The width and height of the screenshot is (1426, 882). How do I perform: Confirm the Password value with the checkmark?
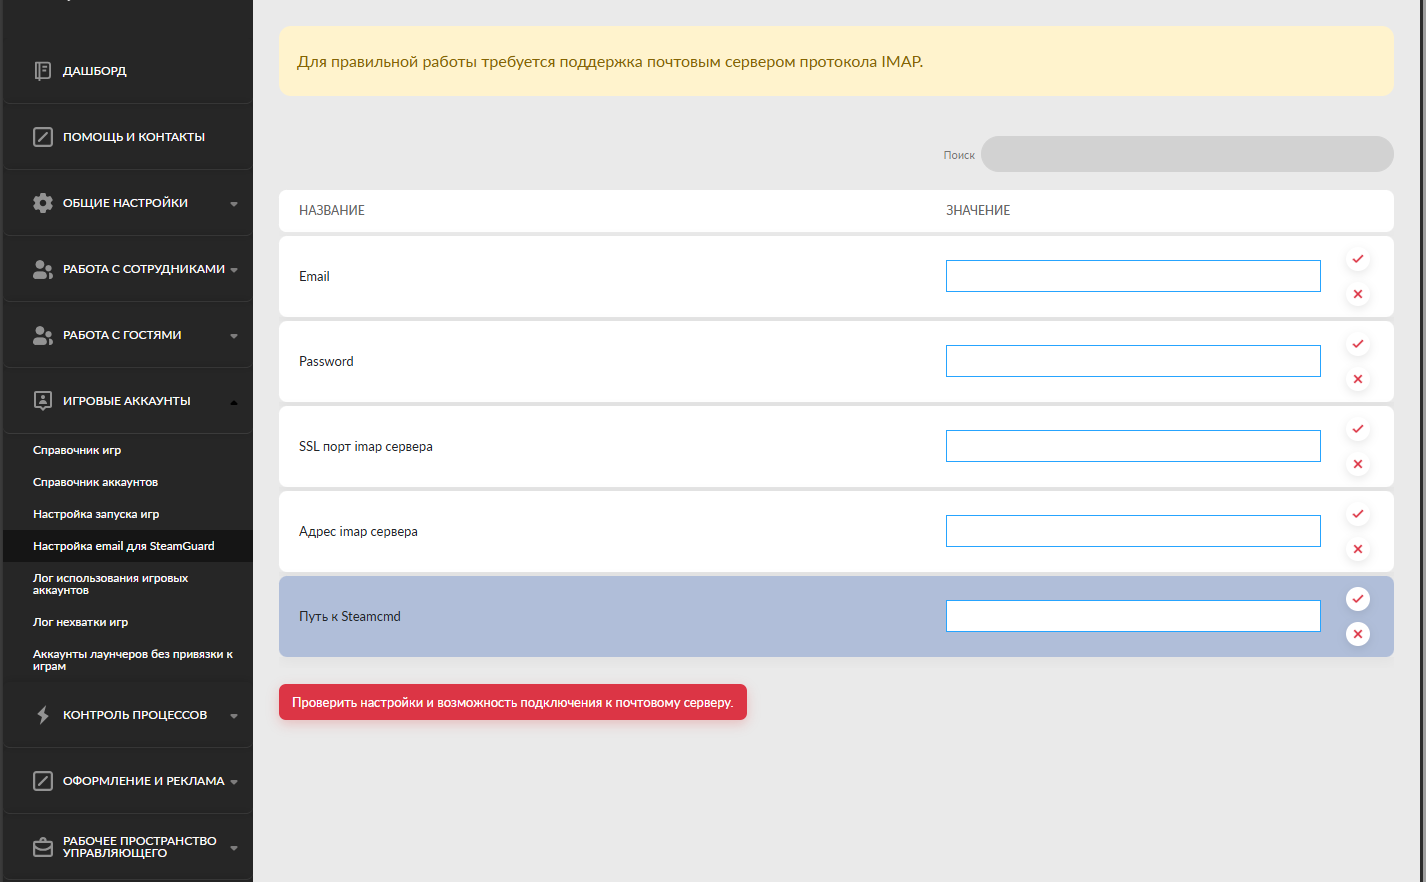click(x=1358, y=344)
